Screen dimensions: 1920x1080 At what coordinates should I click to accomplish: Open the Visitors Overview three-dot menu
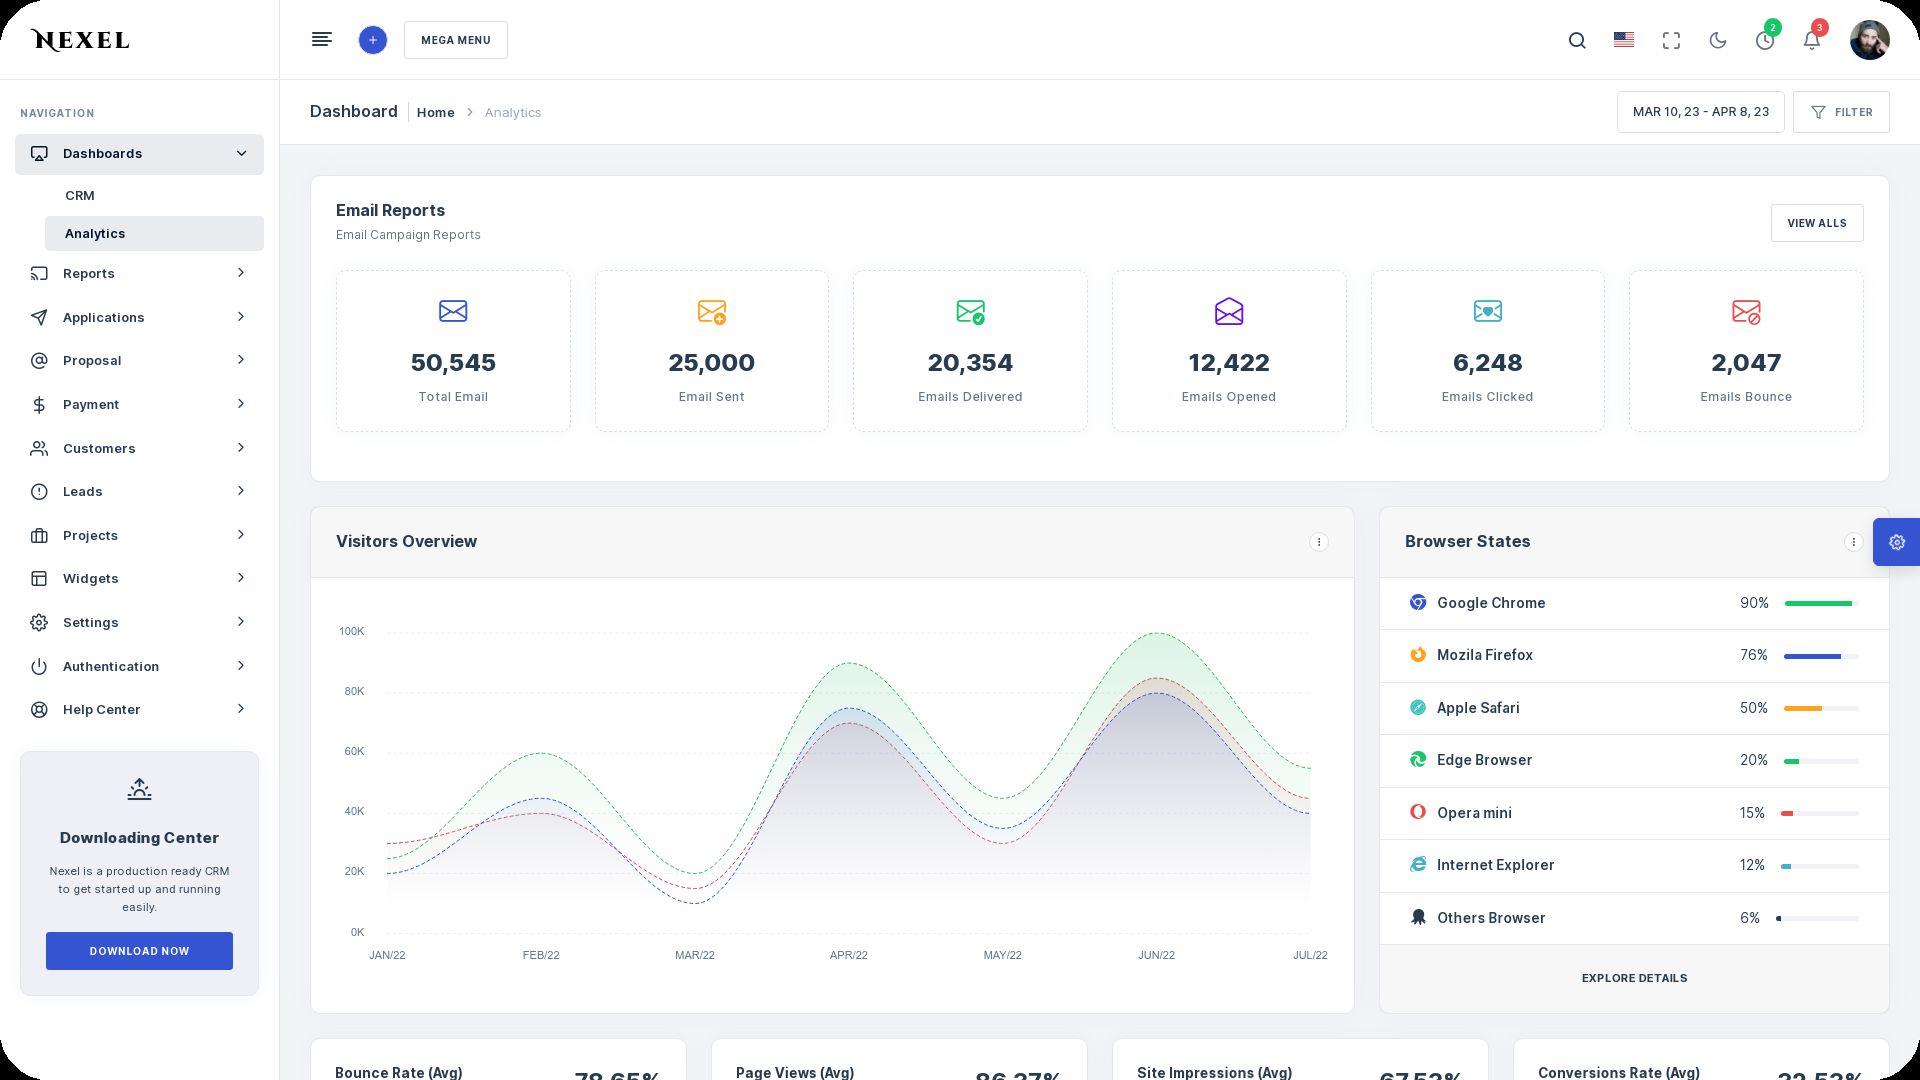pos(1318,542)
